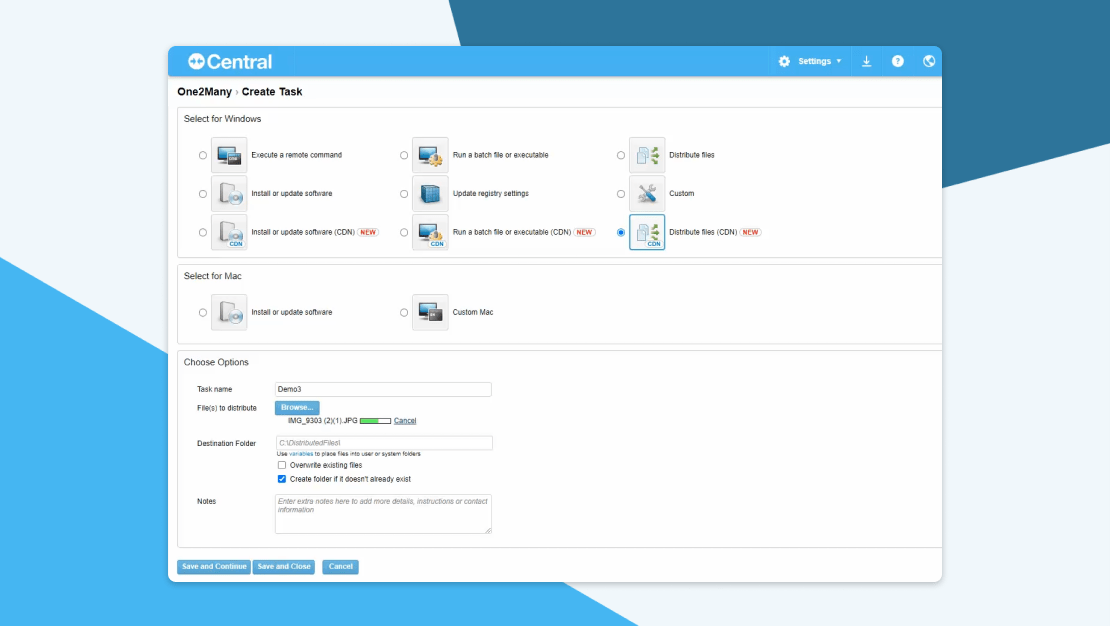Screen dimensions: 1110x626
Task: Click inside the Notes text area
Action: point(383,512)
